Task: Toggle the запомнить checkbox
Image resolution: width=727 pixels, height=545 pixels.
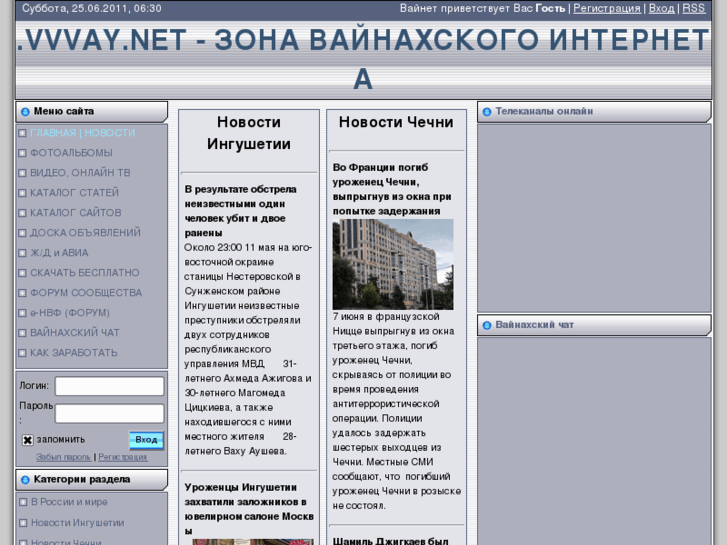Action: pos(27,440)
